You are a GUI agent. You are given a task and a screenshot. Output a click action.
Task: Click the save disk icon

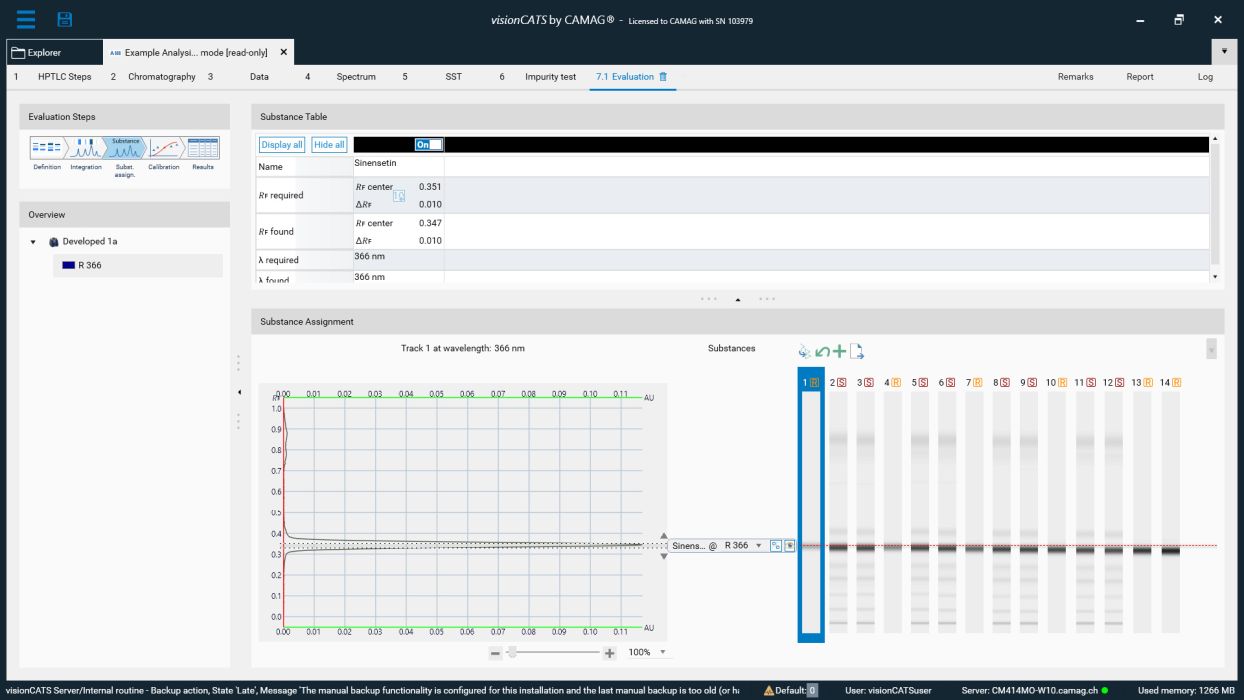click(x=65, y=20)
